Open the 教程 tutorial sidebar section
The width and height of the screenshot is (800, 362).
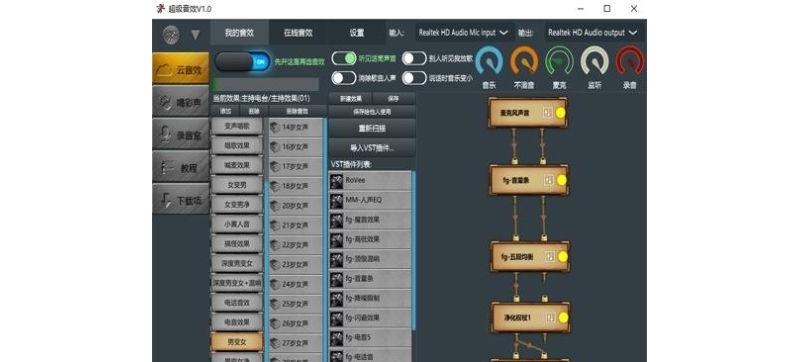[x=181, y=167]
